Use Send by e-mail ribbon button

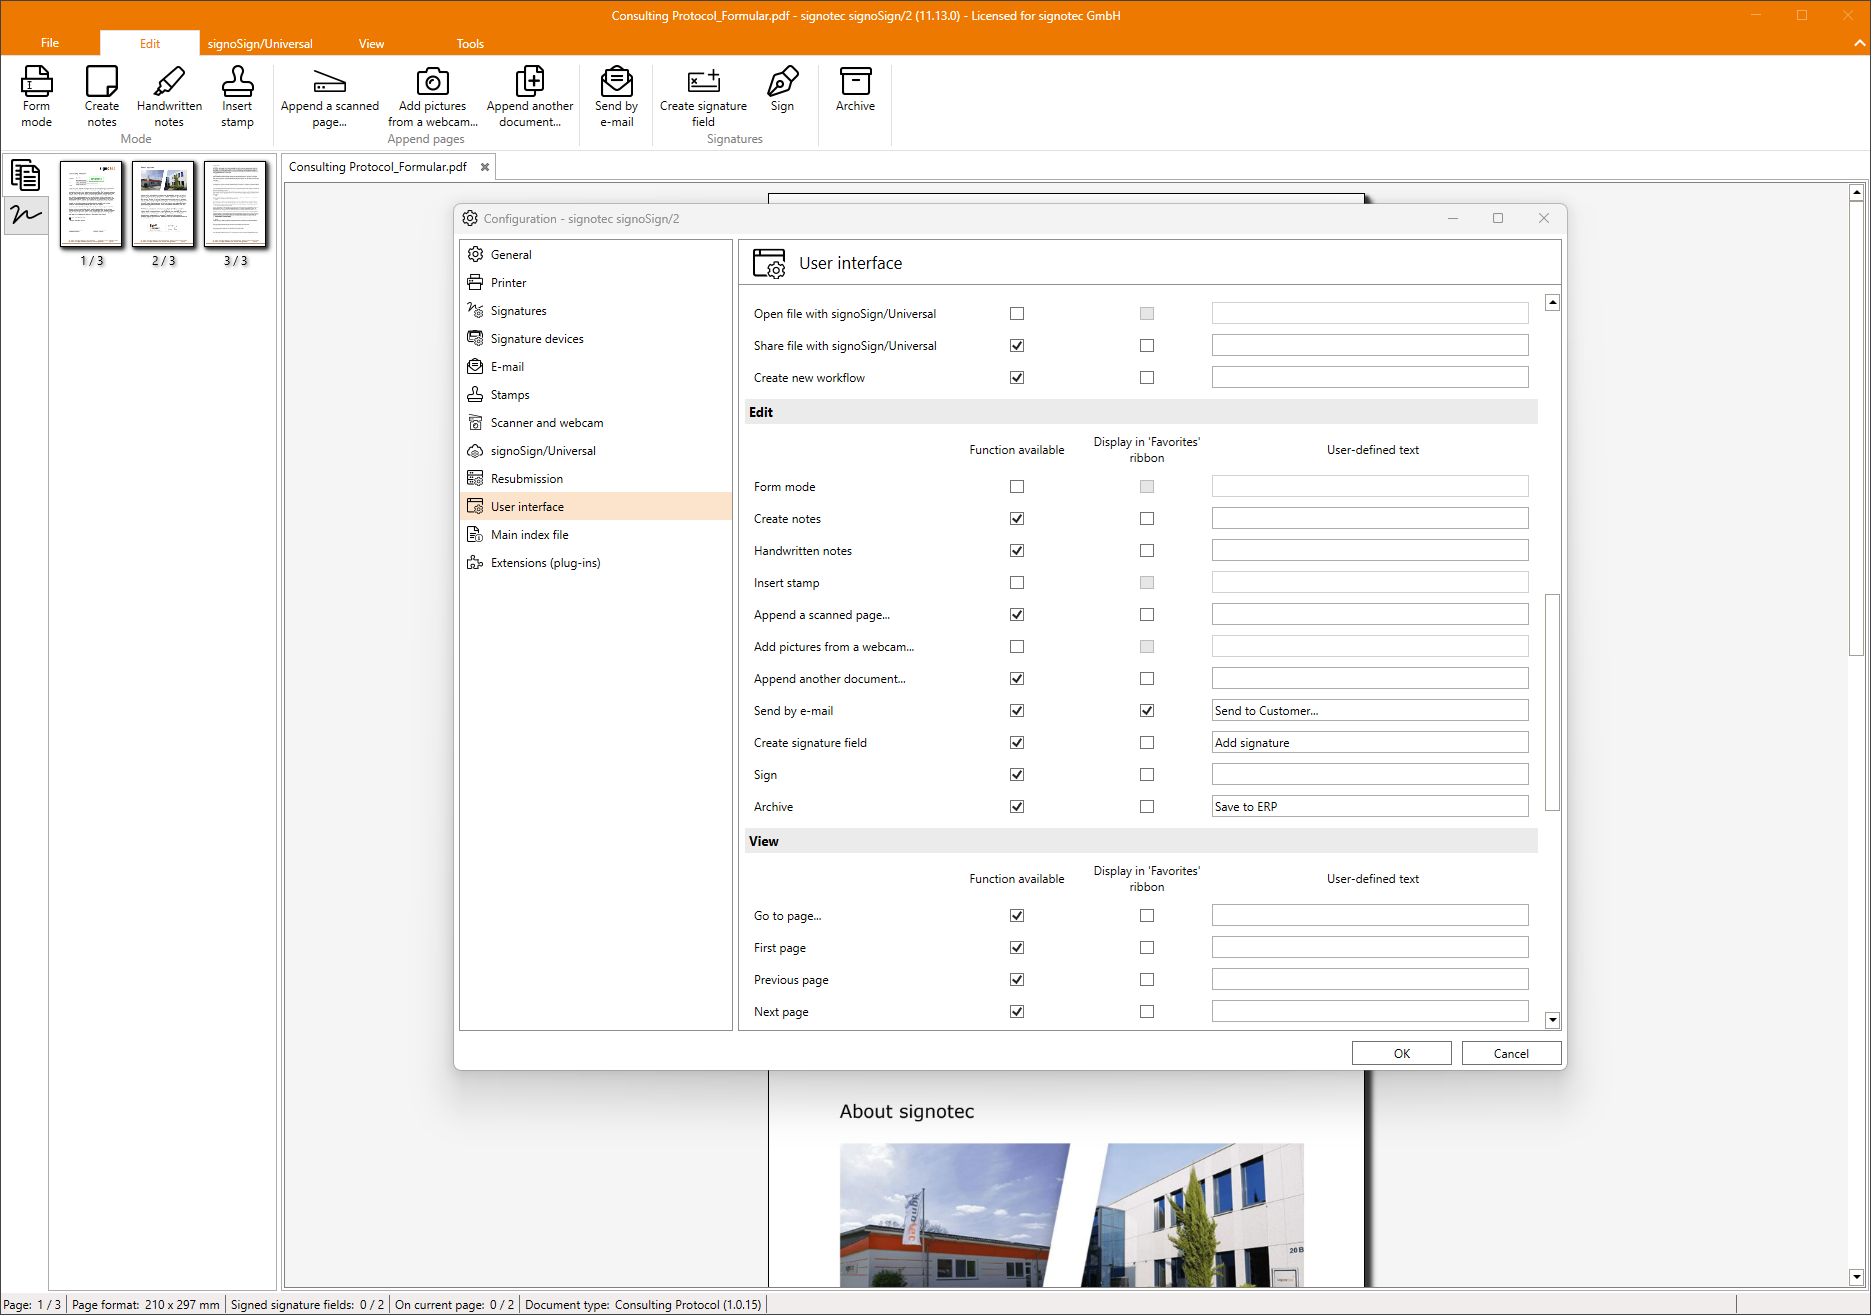616,97
